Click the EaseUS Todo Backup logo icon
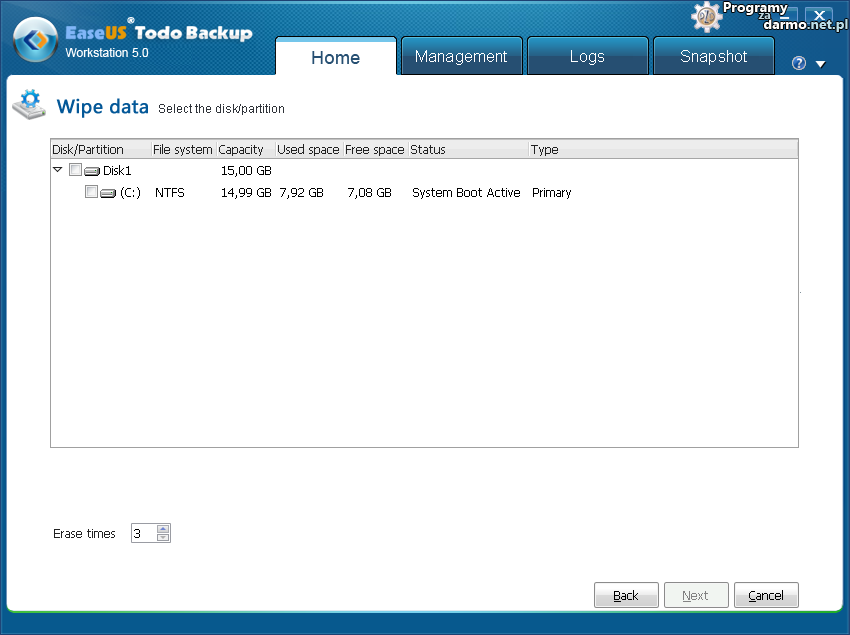This screenshot has height=635, width=850. click(x=36, y=40)
